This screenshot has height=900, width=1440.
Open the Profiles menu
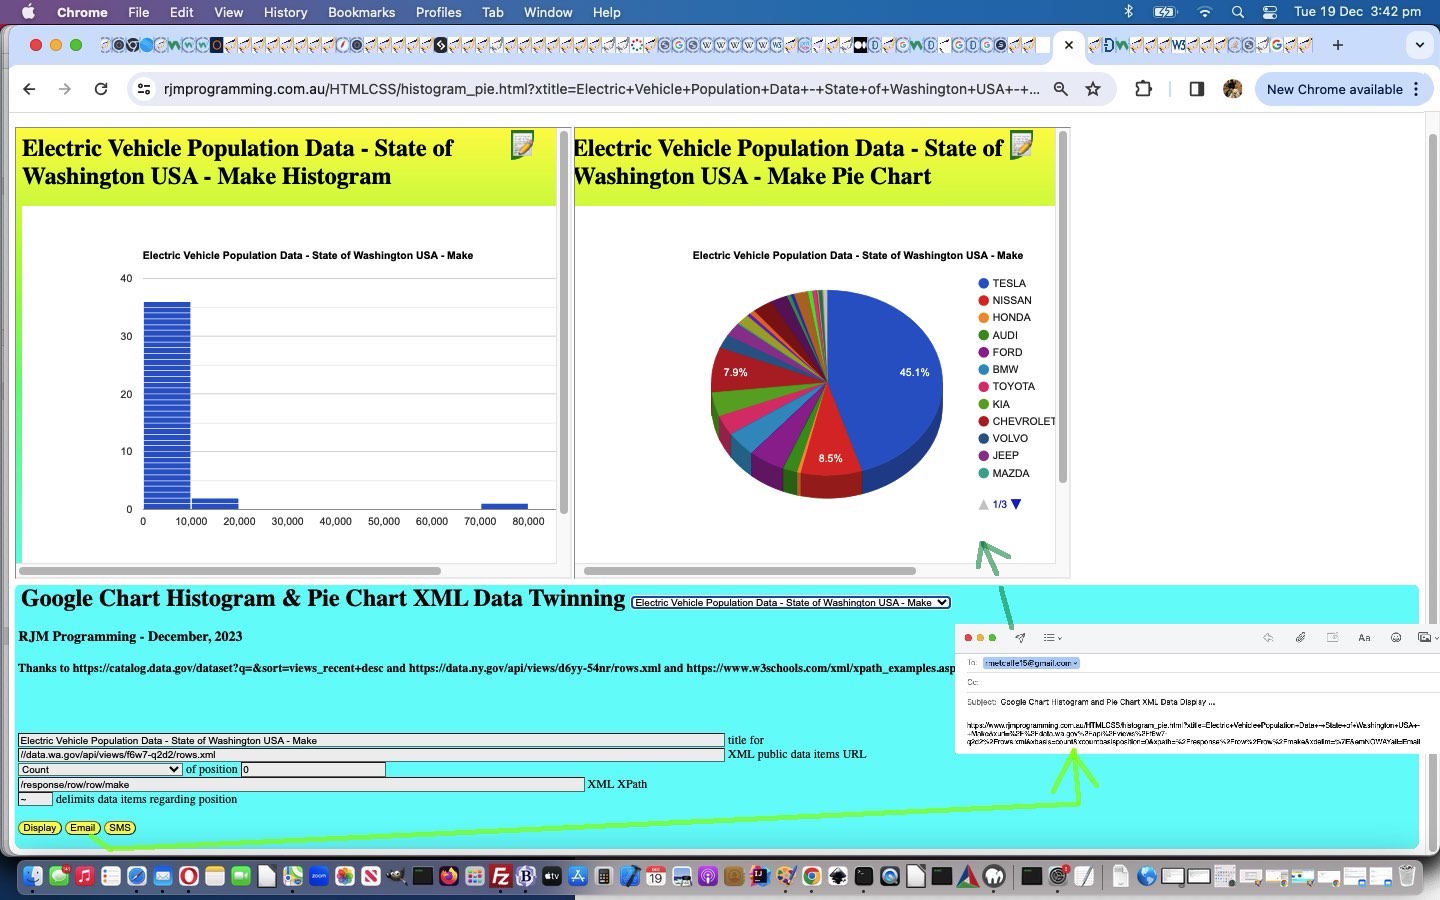(x=438, y=12)
